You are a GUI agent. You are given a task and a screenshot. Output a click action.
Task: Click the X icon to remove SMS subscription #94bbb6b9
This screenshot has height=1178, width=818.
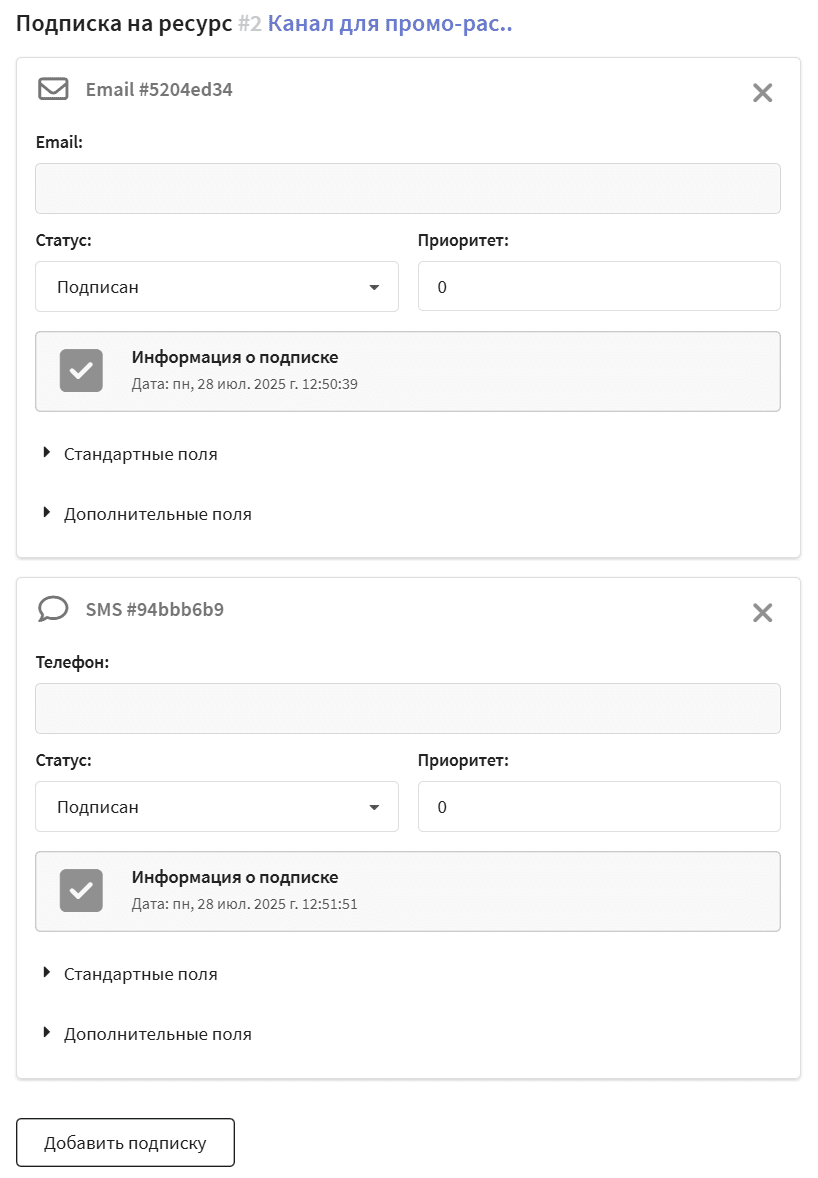[x=762, y=612]
